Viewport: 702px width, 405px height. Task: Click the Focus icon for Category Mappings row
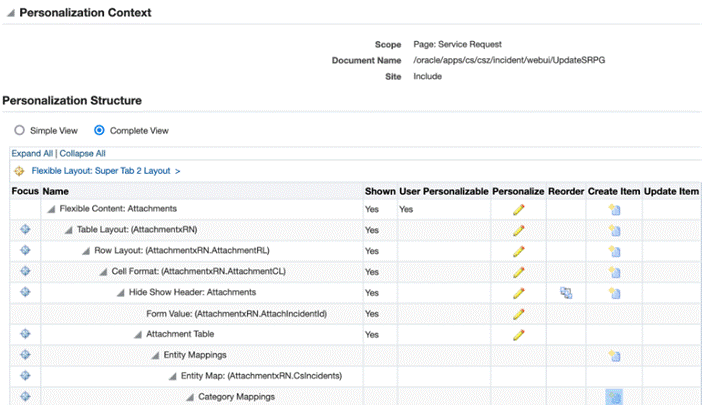(x=26, y=397)
